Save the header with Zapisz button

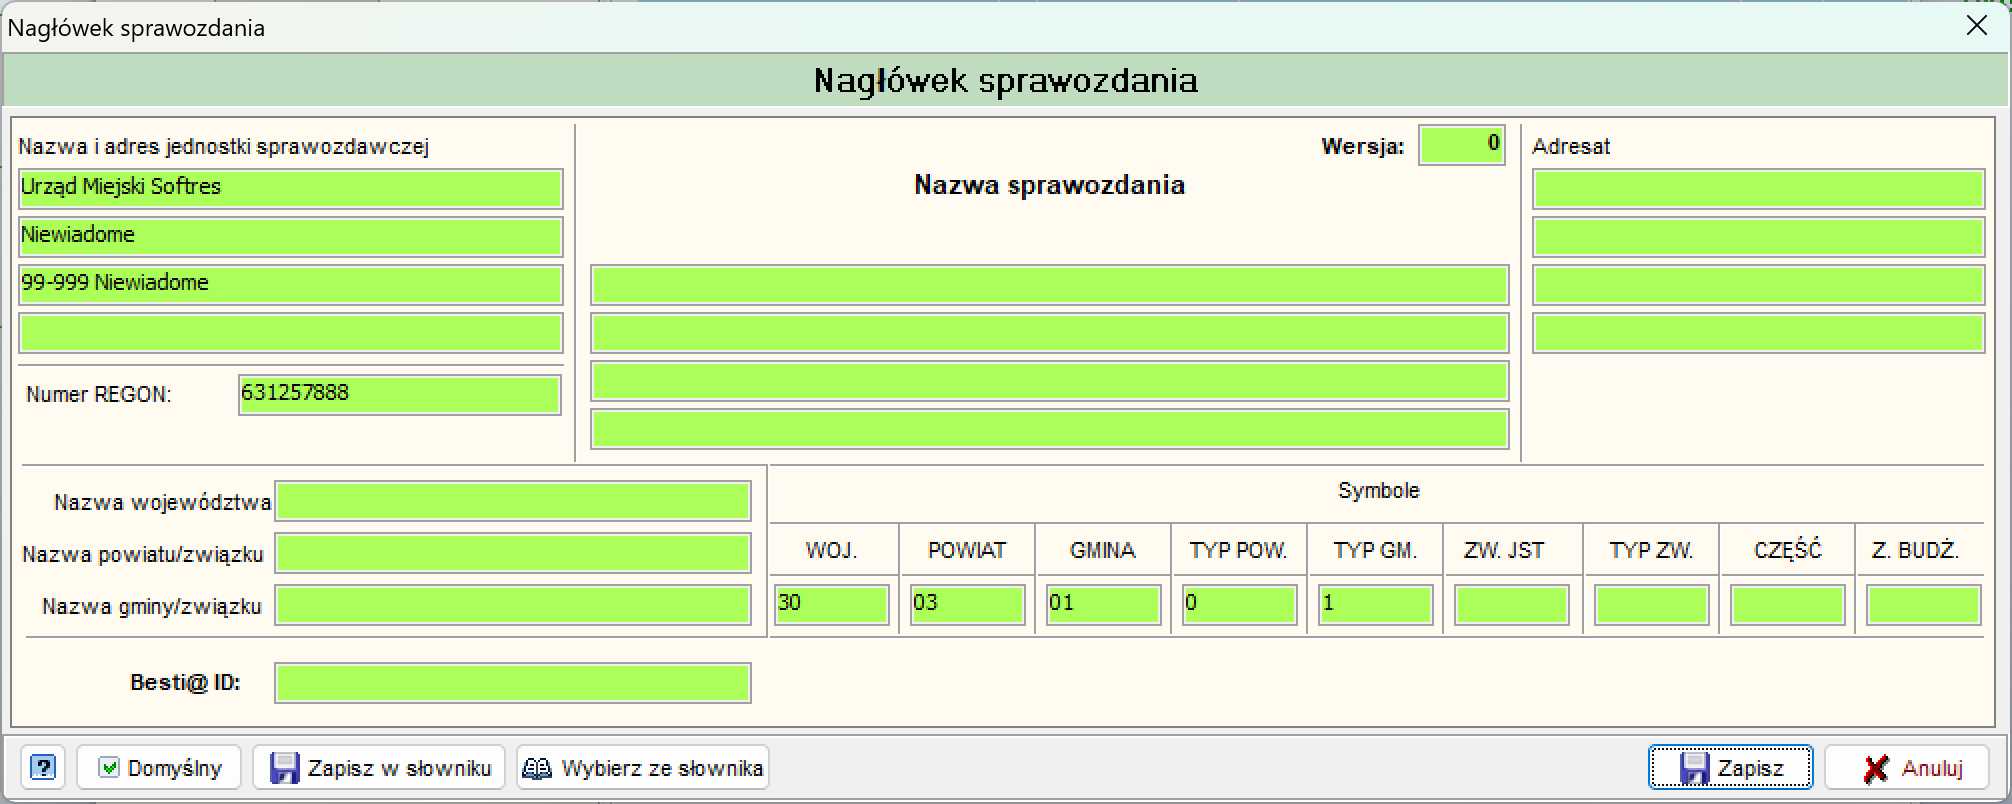tap(1730, 768)
